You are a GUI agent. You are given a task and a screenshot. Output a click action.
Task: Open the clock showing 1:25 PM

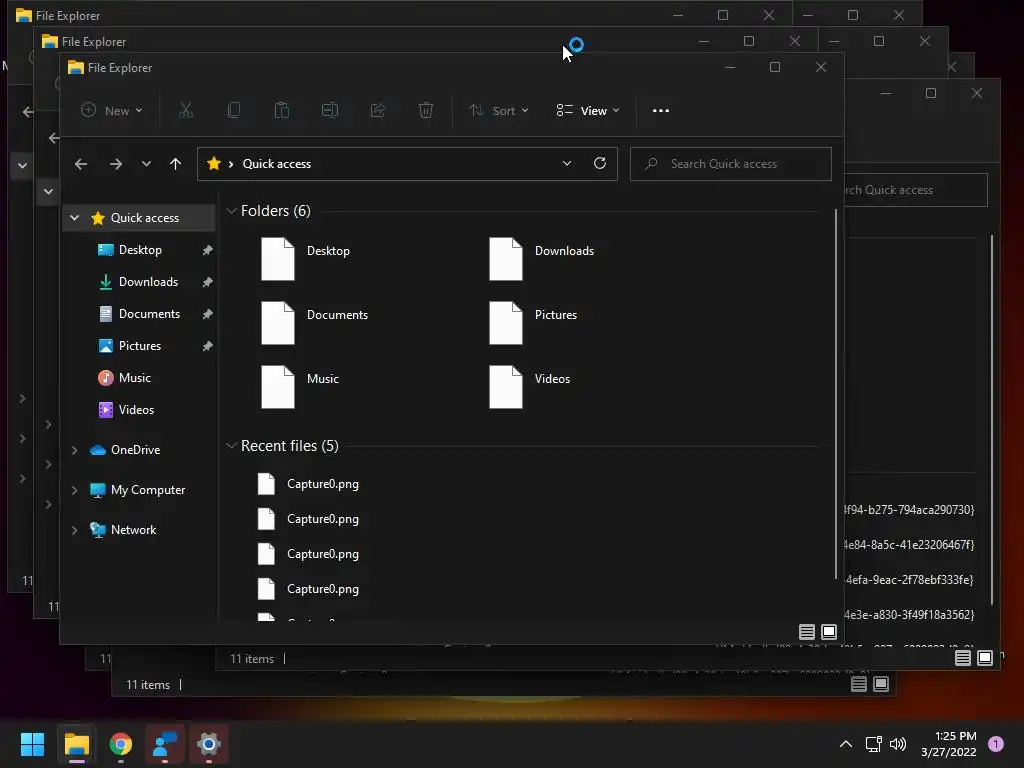[x=949, y=744]
